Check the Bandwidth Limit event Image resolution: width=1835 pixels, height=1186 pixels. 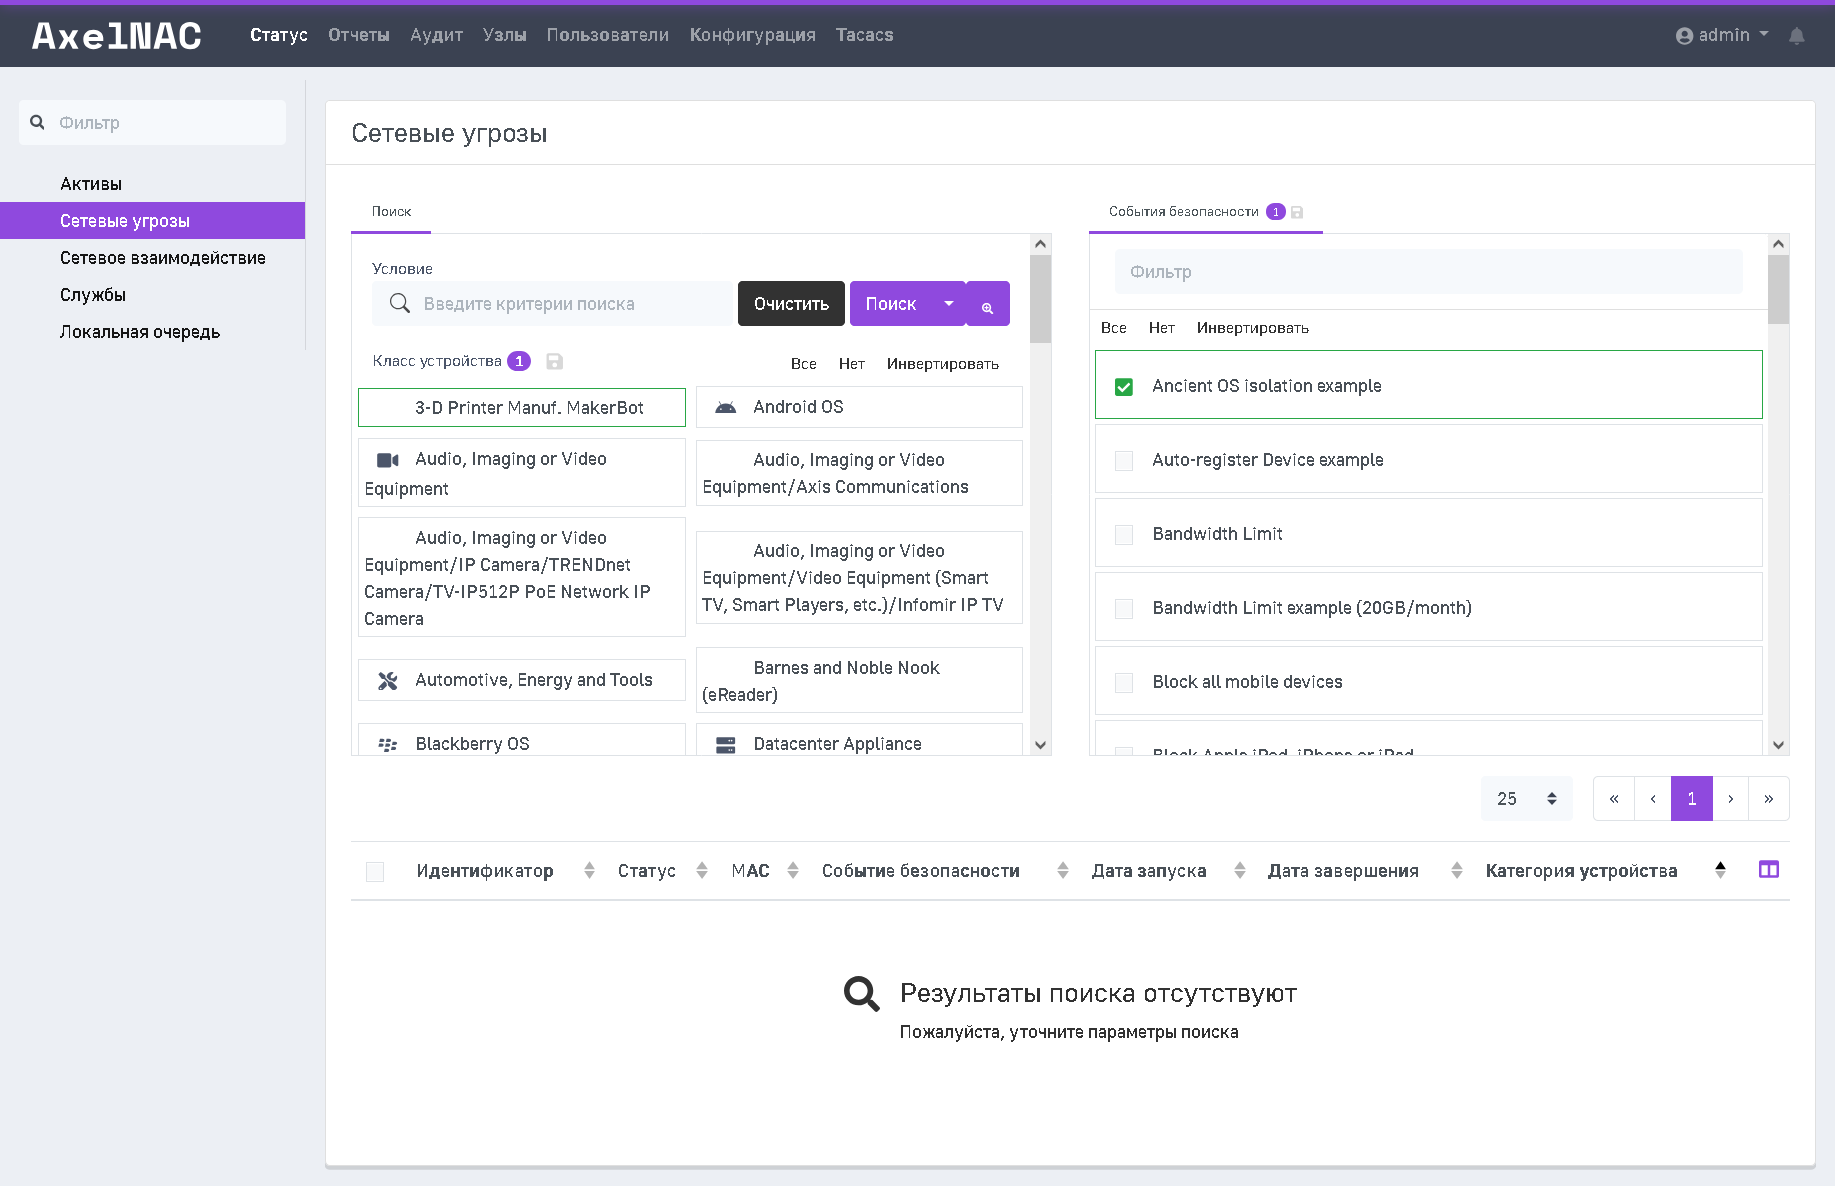pyautogui.click(x=1124, y=535)
